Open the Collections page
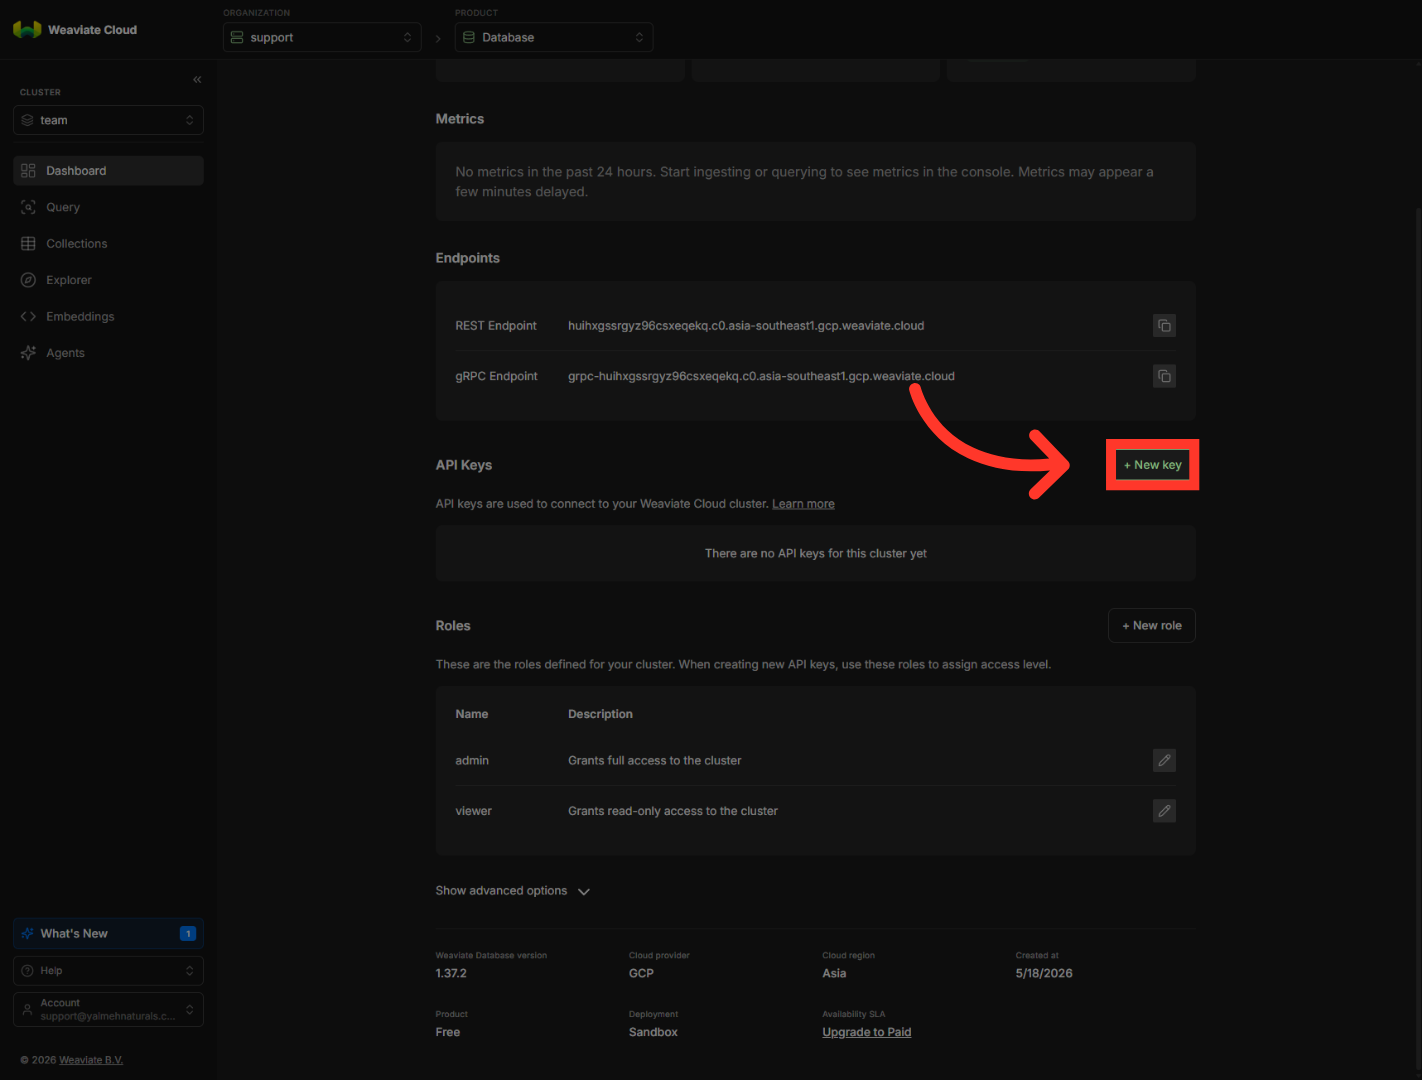The height and width of the screenshot is (1080, 1422). click(108, 244)
